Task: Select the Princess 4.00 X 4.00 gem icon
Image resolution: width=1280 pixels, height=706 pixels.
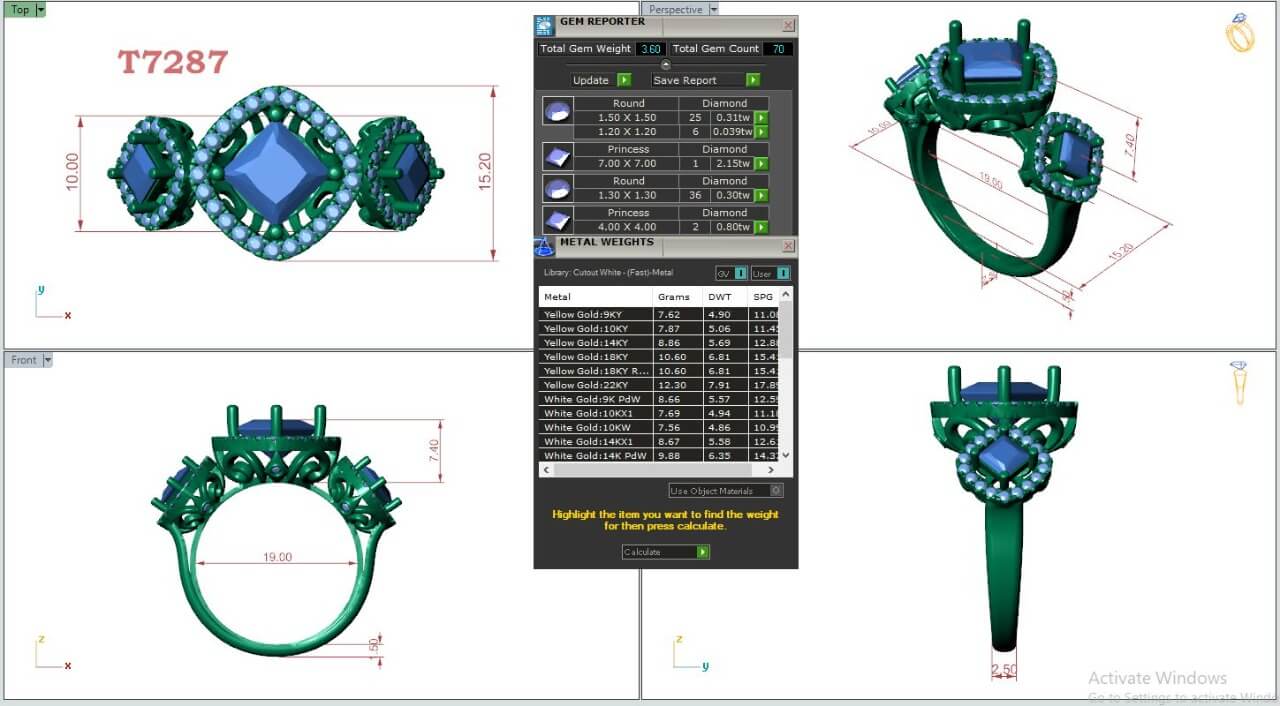Action: (557, 219)
